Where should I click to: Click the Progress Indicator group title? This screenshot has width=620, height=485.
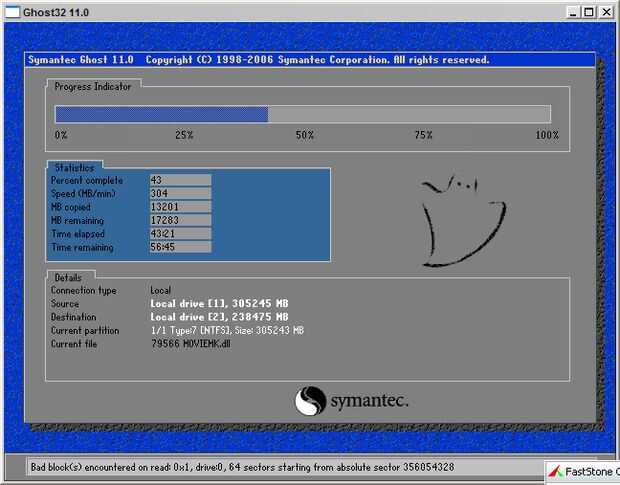pos(93,87)
